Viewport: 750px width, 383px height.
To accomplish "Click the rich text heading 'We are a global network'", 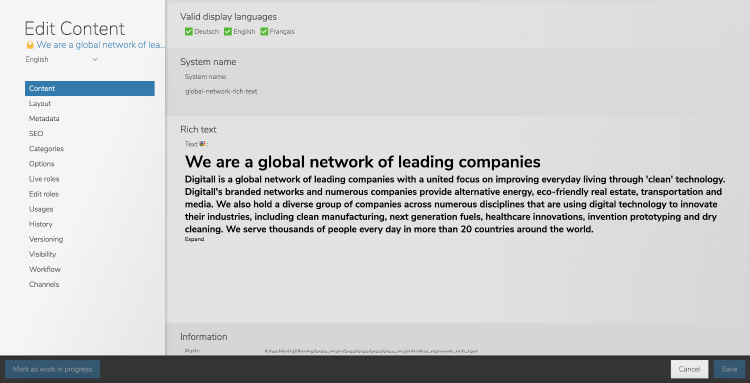I will pyautogui.click(x=363, y=162).
